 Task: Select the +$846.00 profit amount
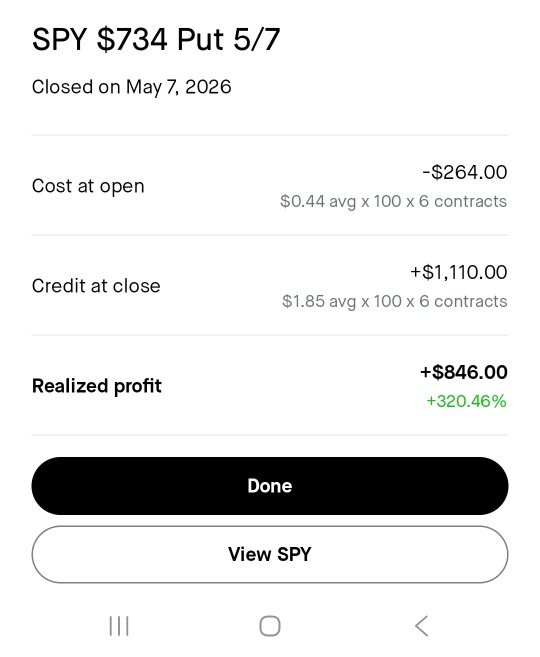(x=464, y=372)
